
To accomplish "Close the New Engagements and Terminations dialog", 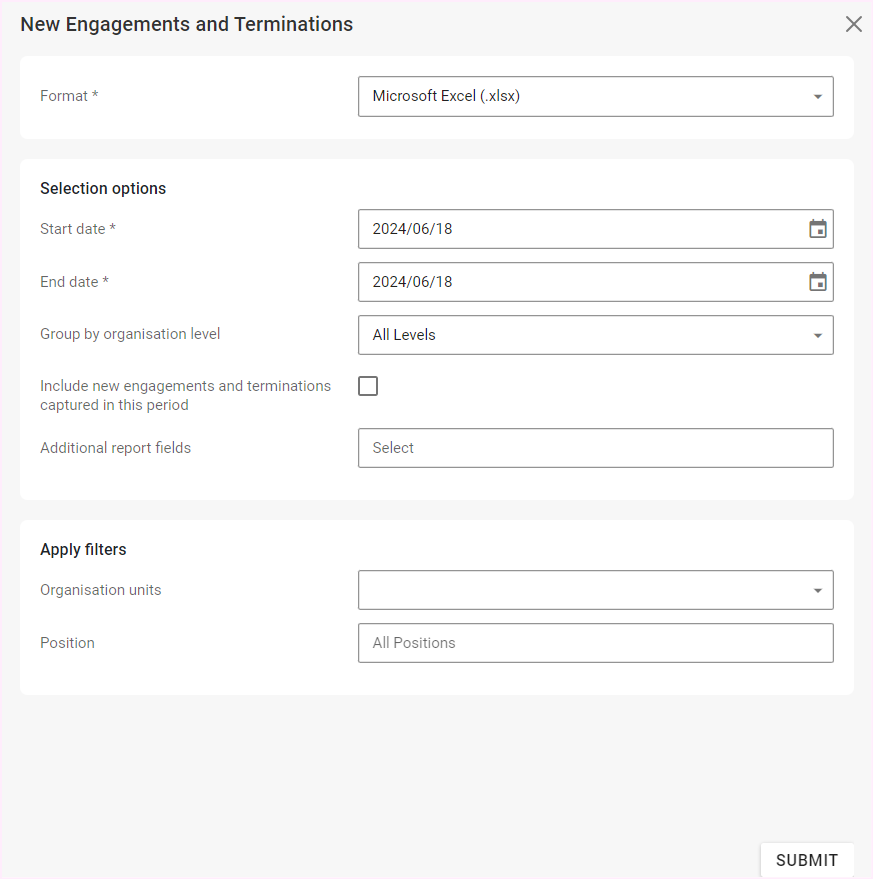I will click(x=853, y=24).
